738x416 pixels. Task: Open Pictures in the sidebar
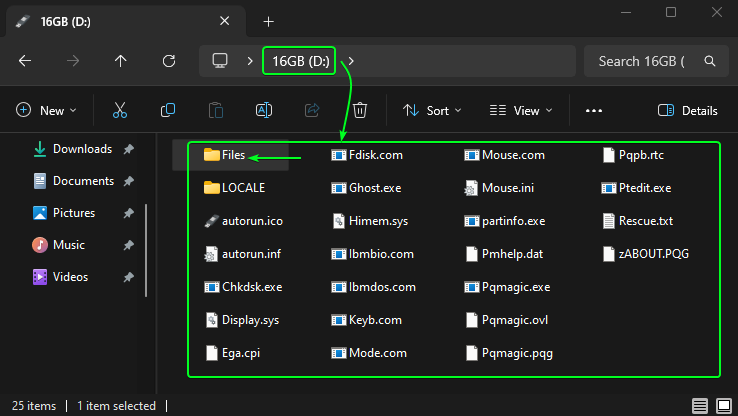pyautogui.click(x=74, y=213)
